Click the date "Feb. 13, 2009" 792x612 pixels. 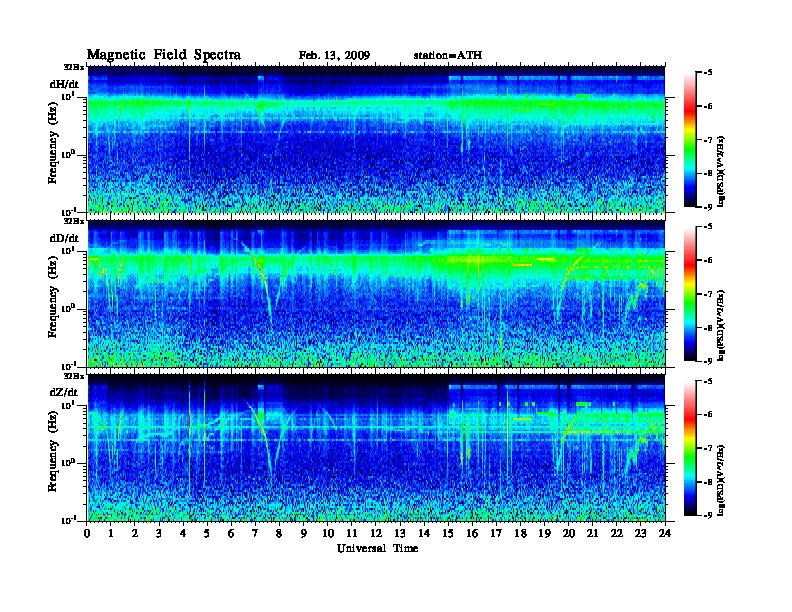(334, 56)
